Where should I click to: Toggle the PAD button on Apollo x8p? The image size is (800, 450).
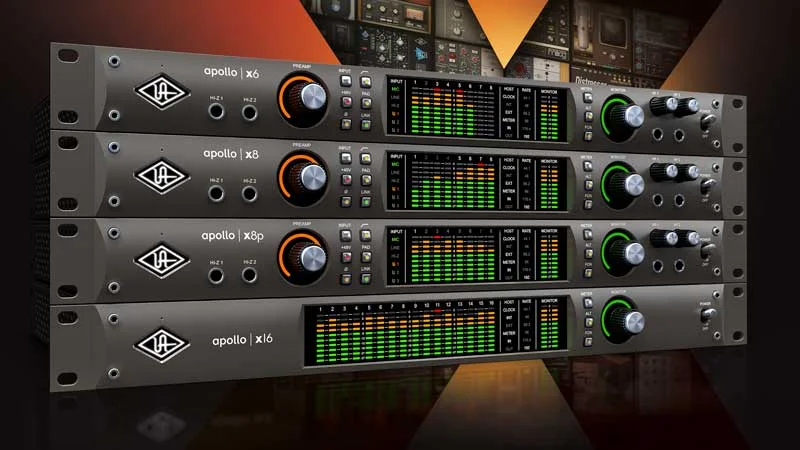point(366,257)
